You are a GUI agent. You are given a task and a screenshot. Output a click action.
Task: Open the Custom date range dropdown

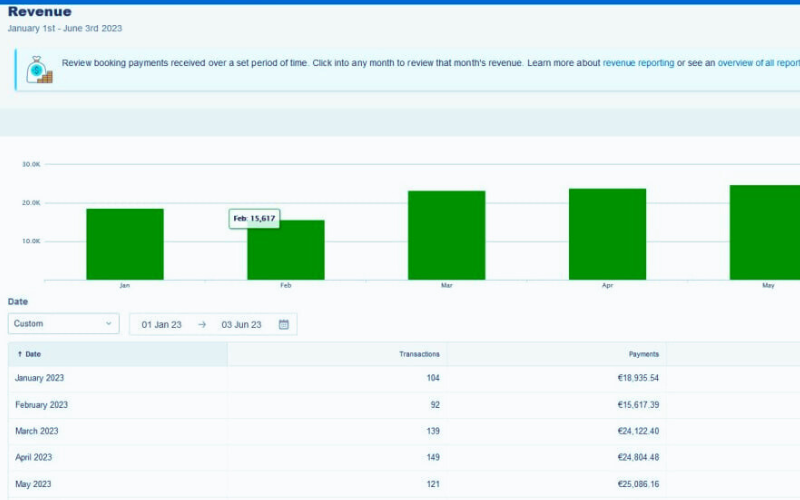point(63,324)
